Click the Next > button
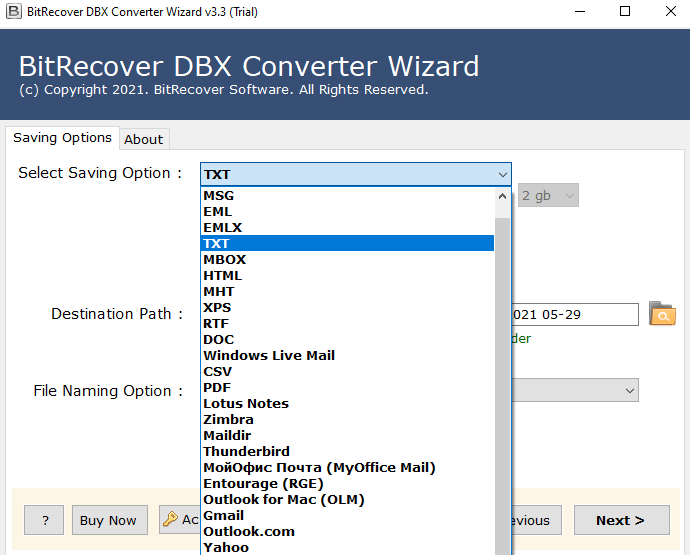Image resolution: width=690 pixels, height=555 pixels. point(621,520)
